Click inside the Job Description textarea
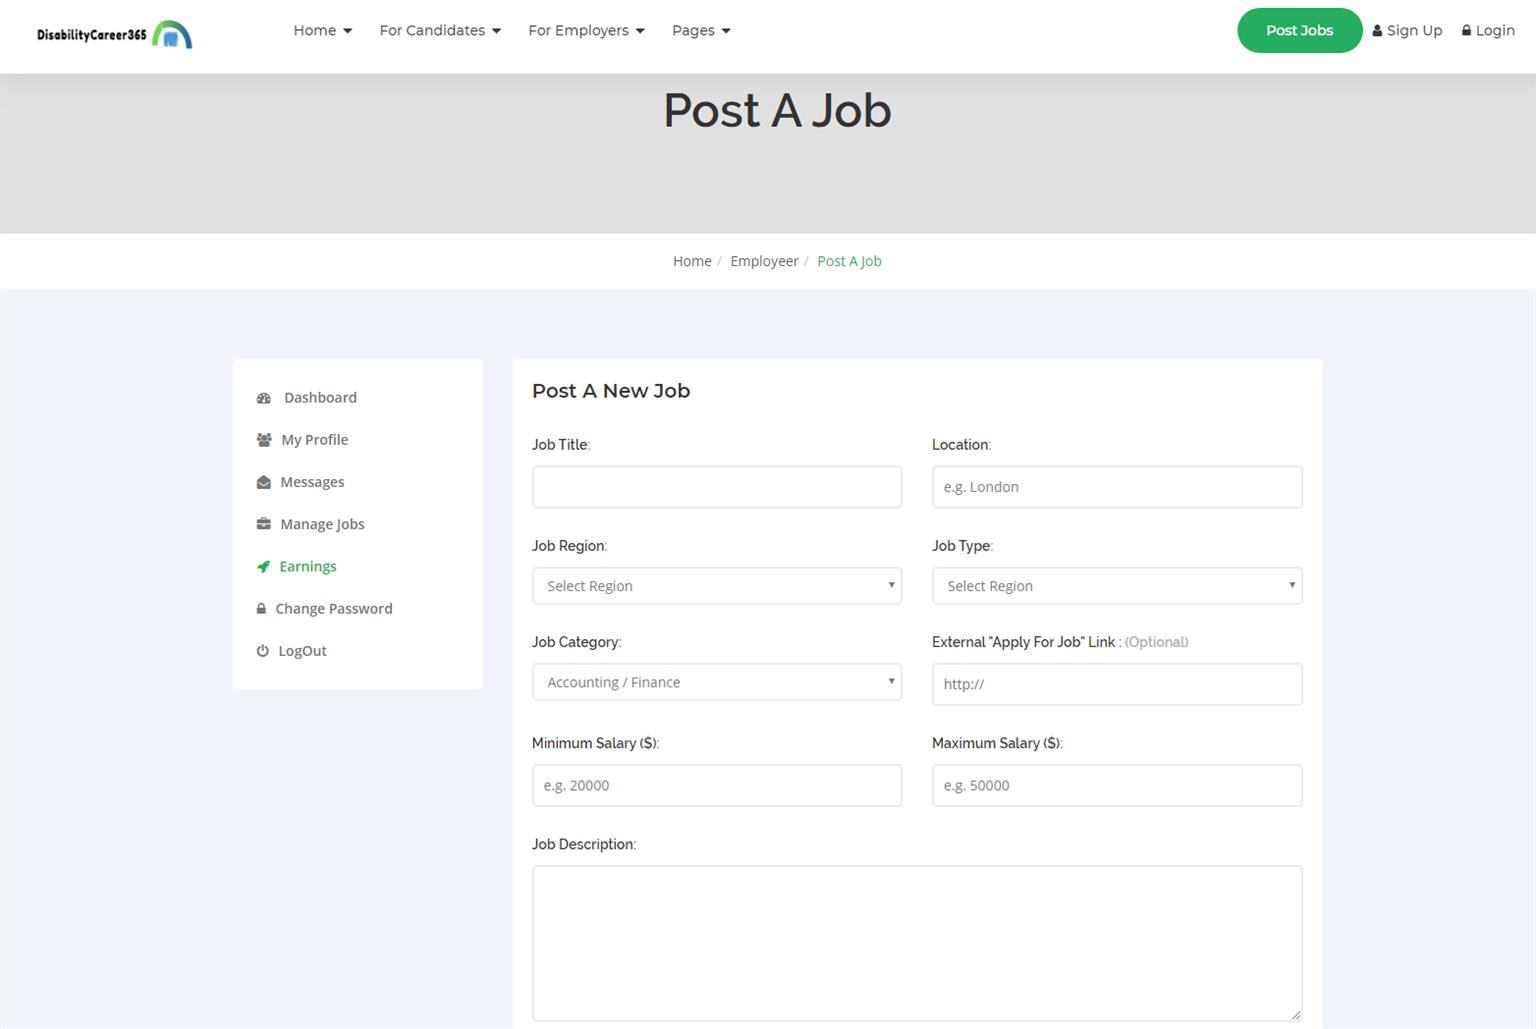This screenshot has height=1029, width=1536. tap(917, 943)
